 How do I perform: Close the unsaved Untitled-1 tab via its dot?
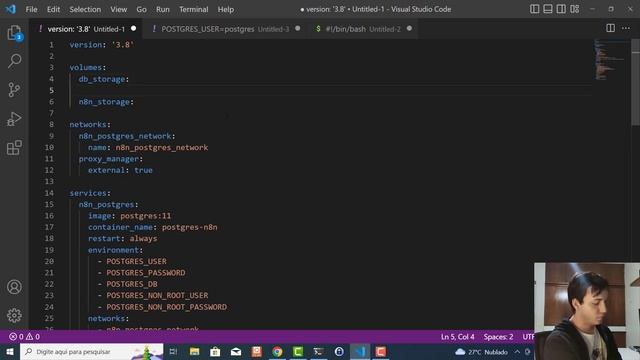click(x=133, y=29)
